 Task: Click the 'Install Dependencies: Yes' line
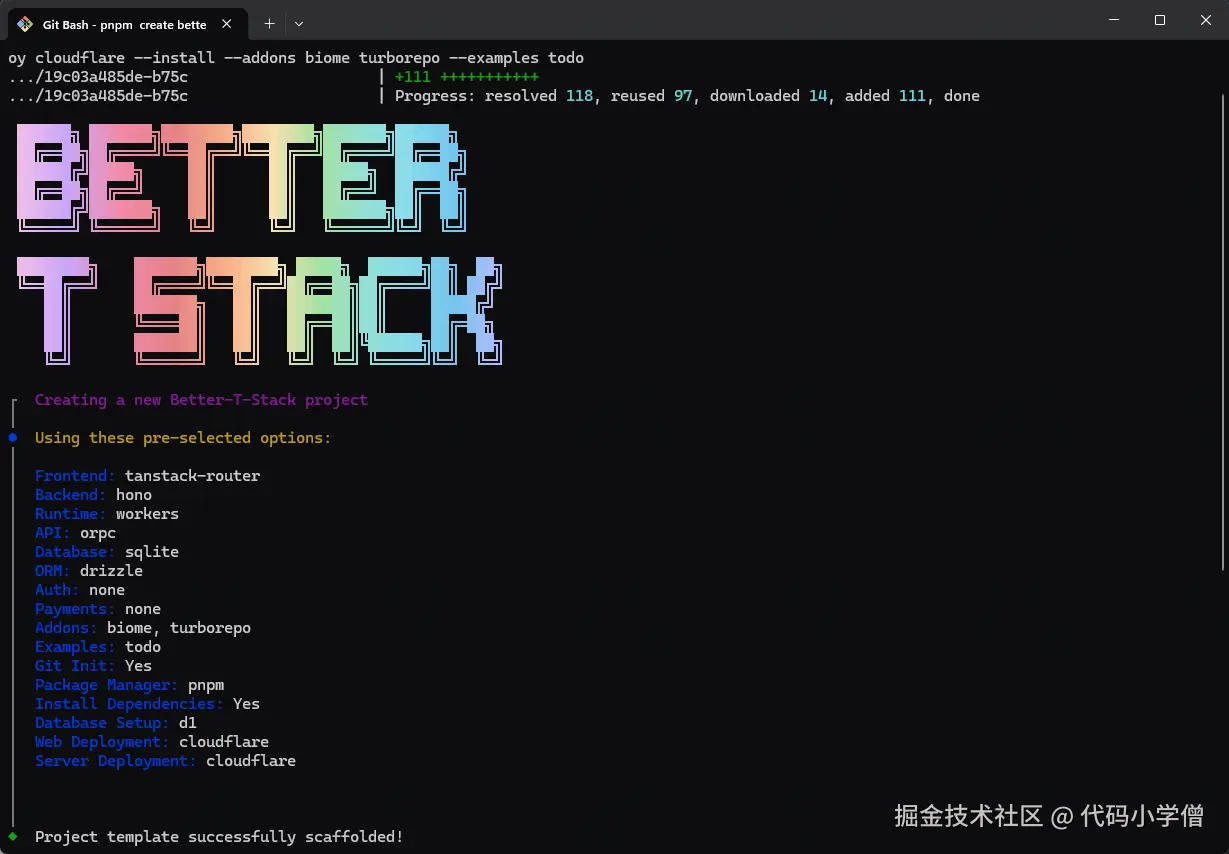147,704
